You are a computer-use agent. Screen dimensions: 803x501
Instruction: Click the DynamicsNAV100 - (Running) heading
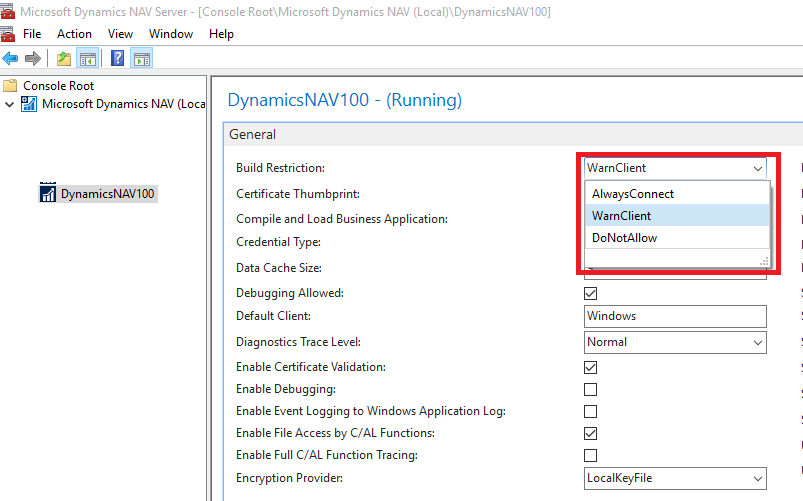[x=345, y=100]
